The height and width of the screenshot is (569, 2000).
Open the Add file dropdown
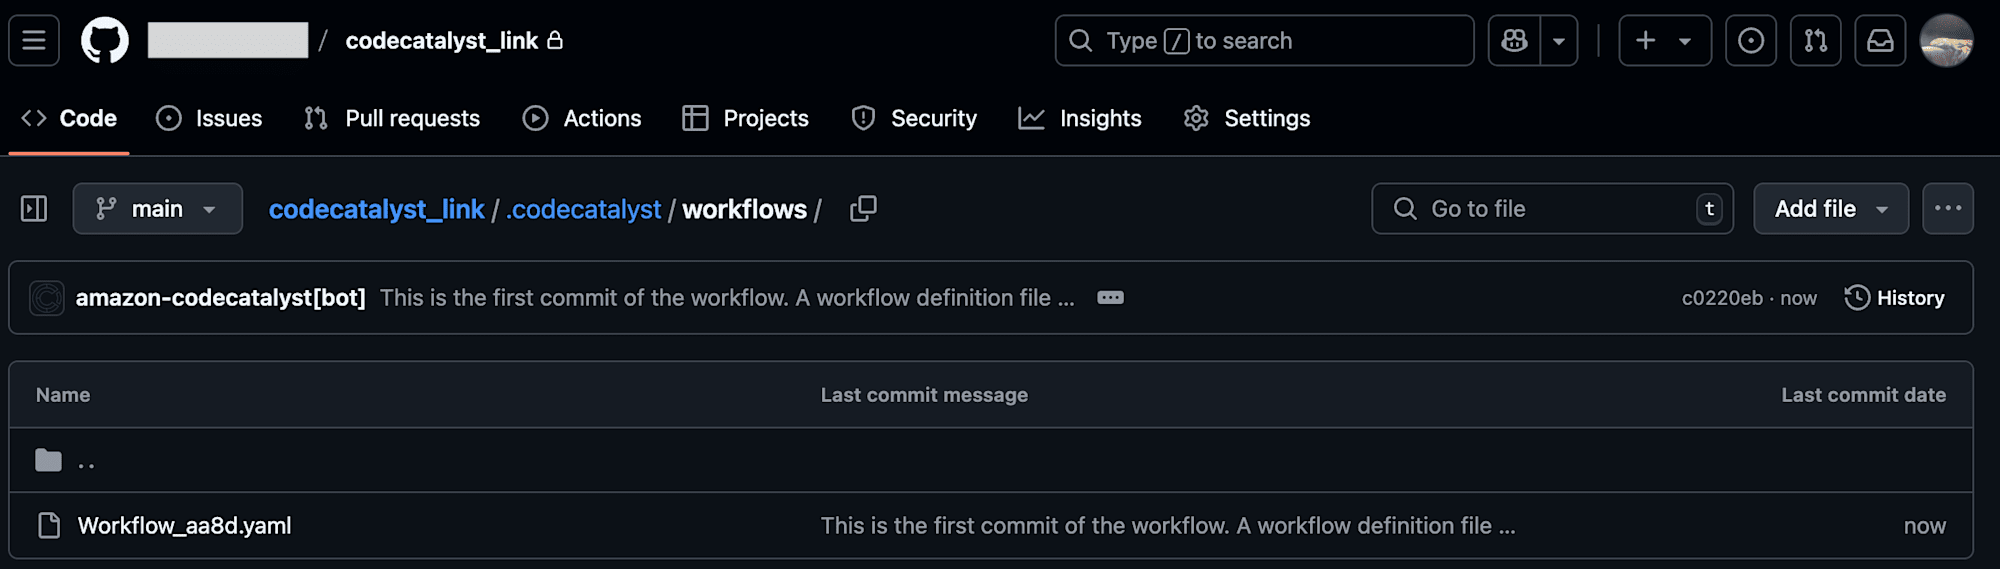[x=1831, y=209]
